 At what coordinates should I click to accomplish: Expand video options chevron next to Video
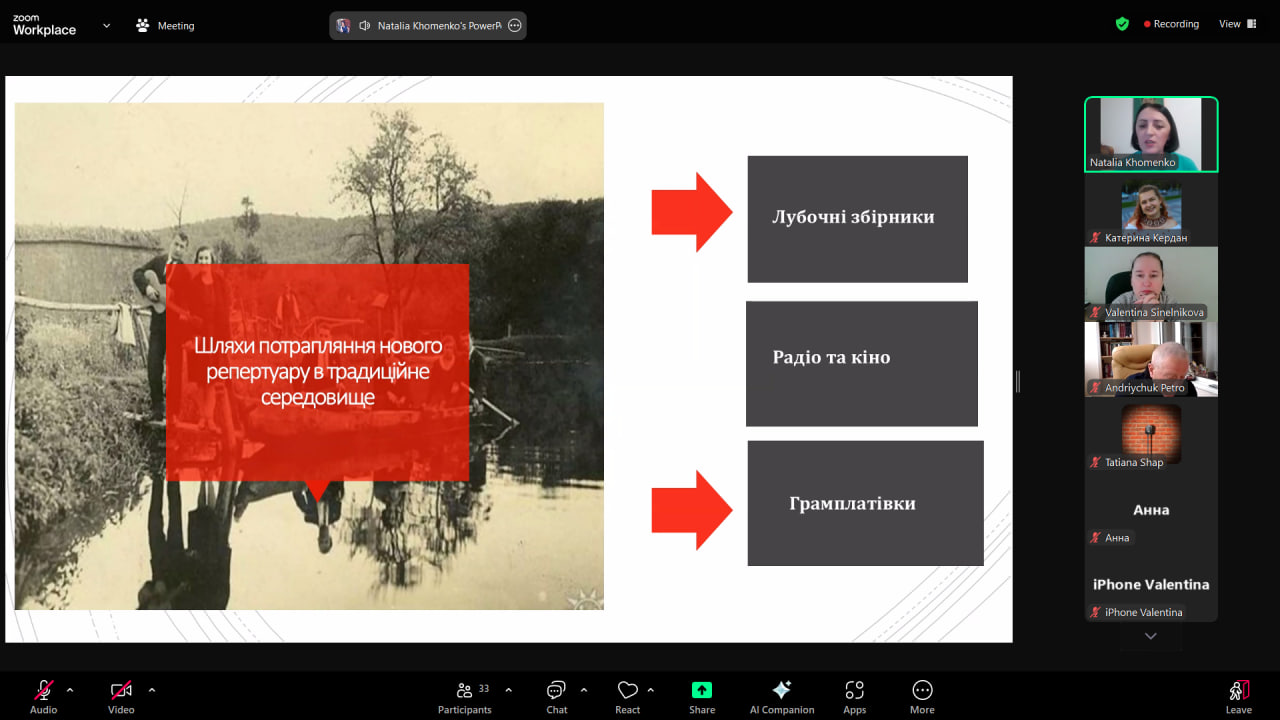tap(152, 690)
